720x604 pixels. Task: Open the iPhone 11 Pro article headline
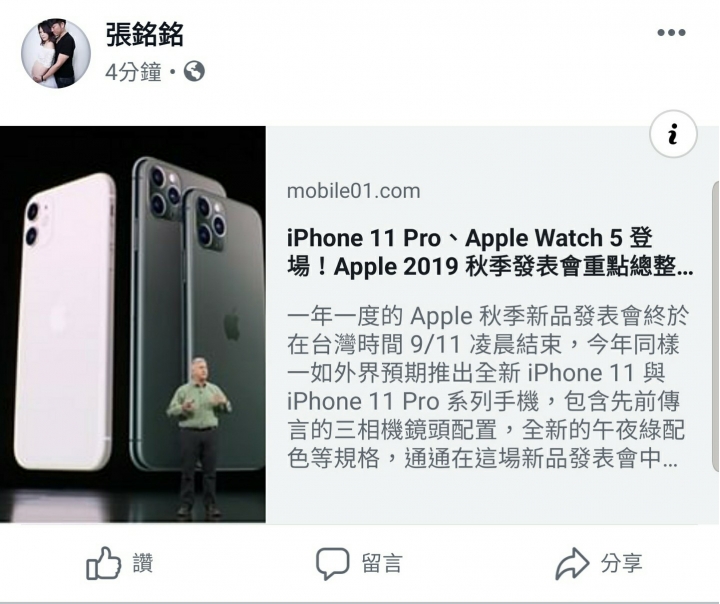click(490, 252)
